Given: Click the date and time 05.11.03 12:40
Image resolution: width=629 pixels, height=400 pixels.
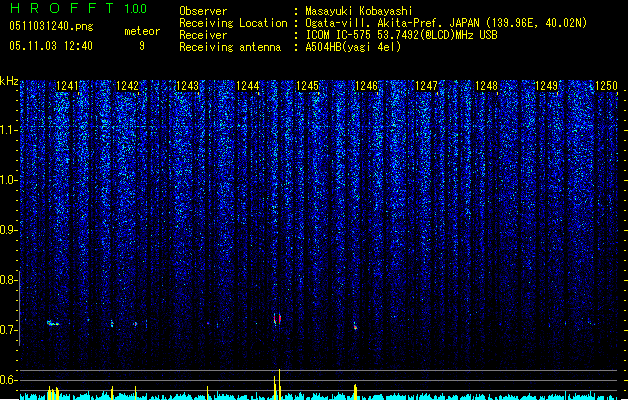Looking at the screenshot, I should click(x=51, y=46).
